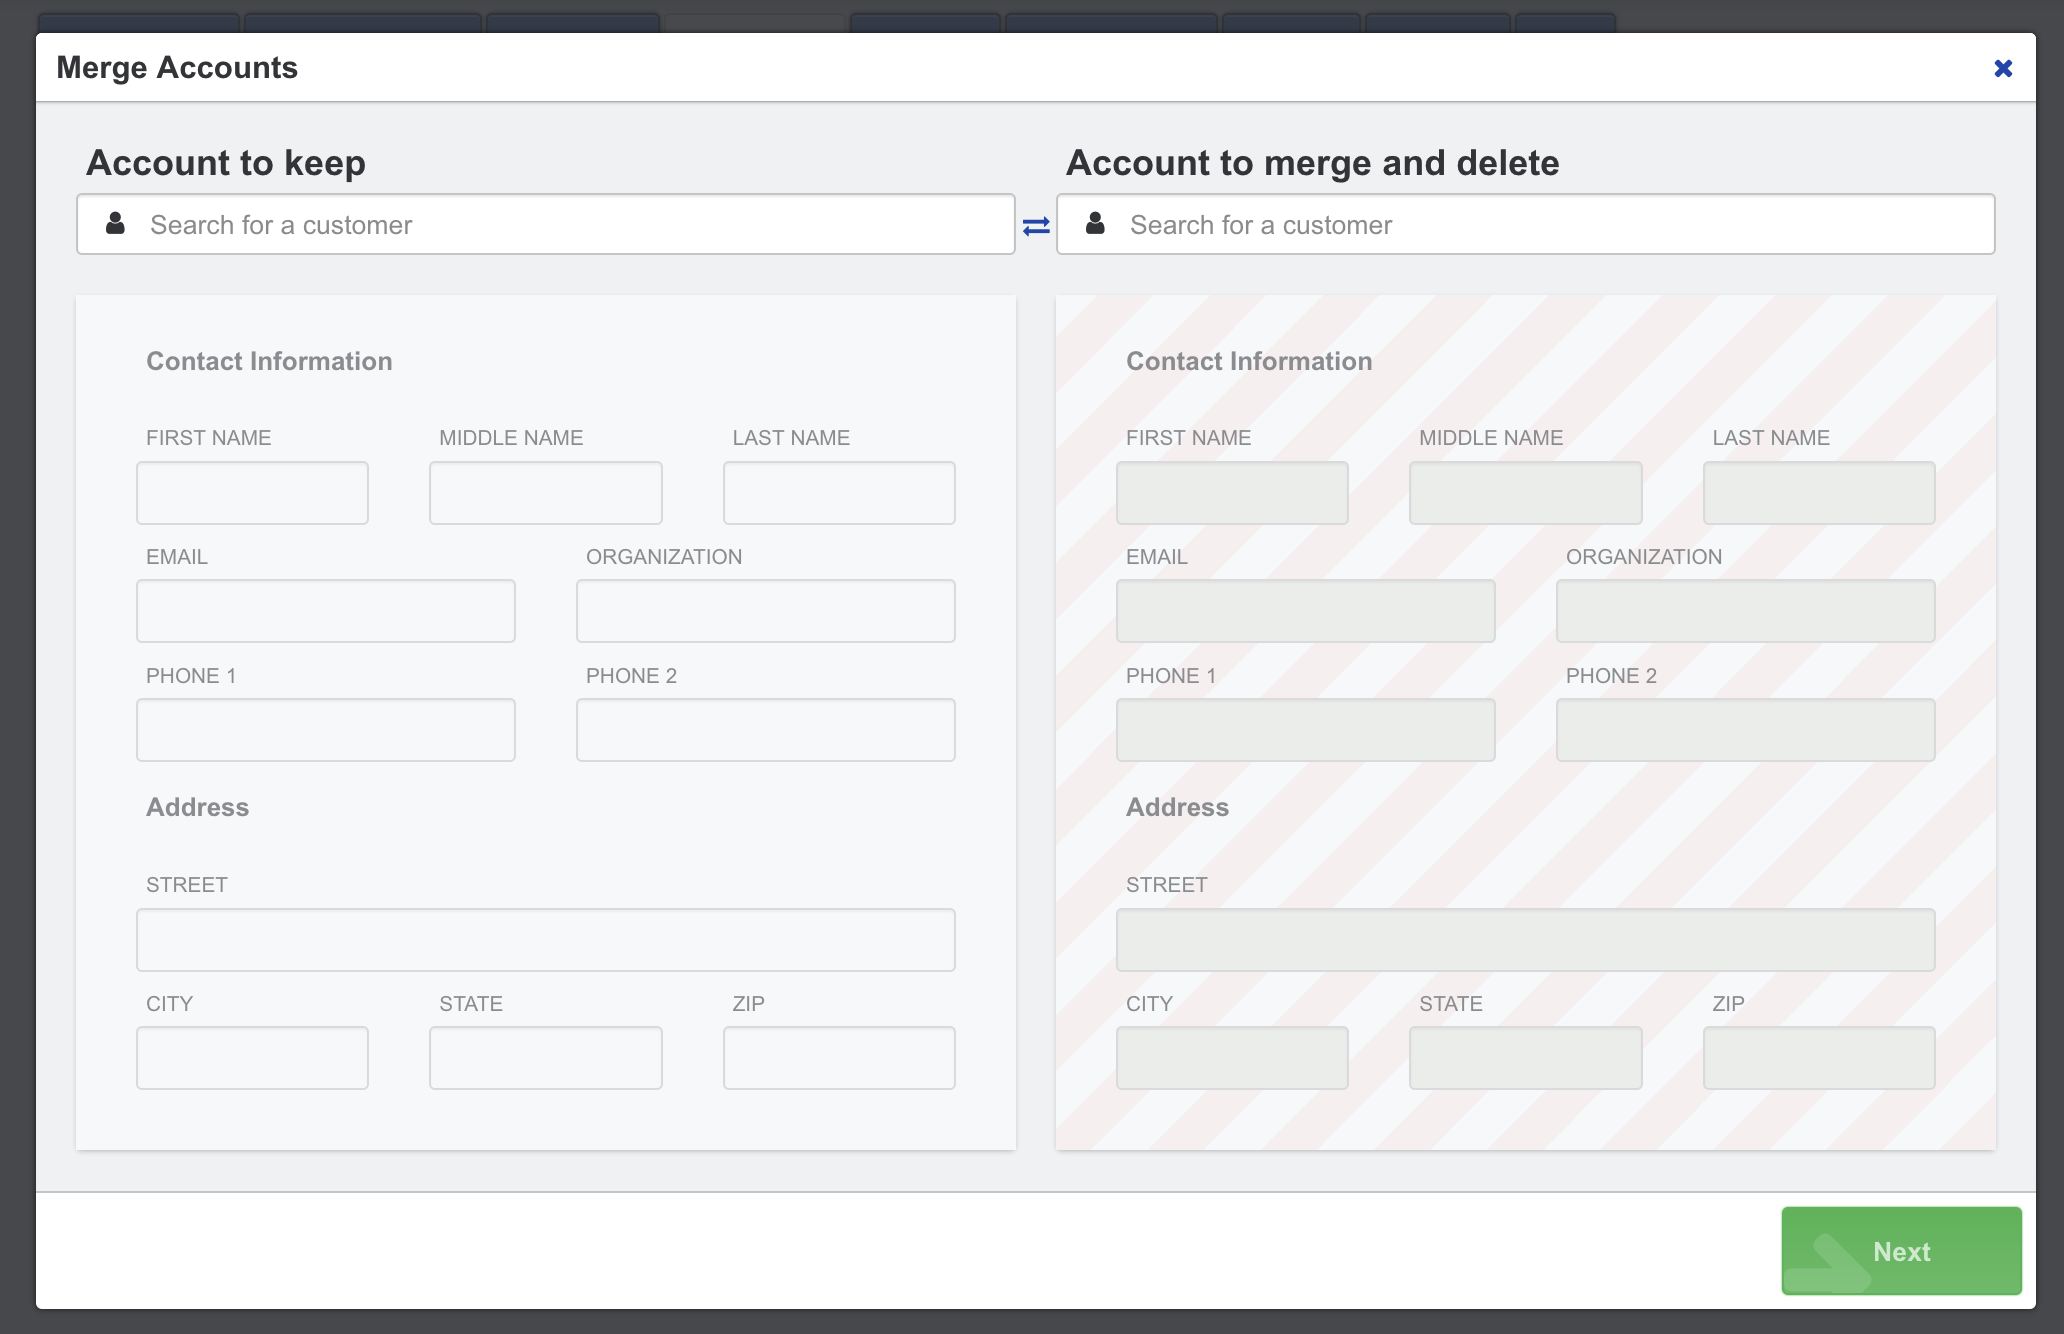Click Email field in account to delete

(x=1306, y=611)
